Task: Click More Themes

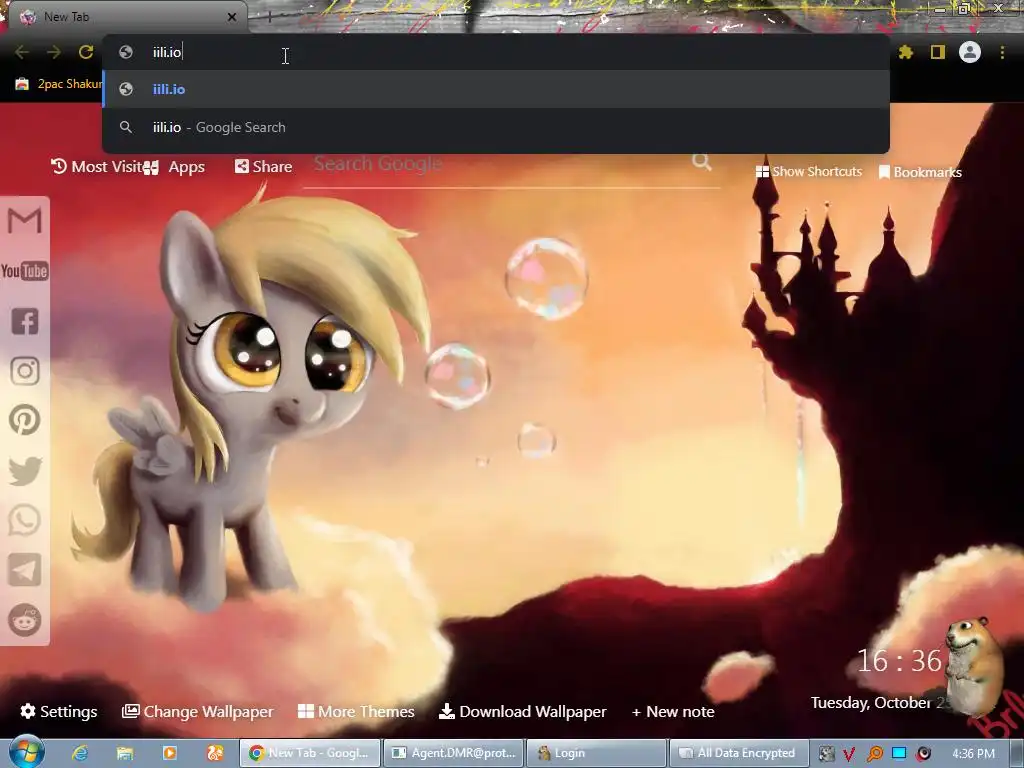Action: click(356, 711)
